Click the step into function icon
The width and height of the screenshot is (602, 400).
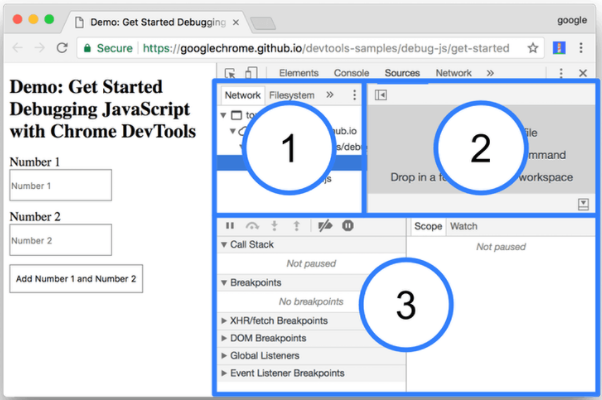click(275, 226)
